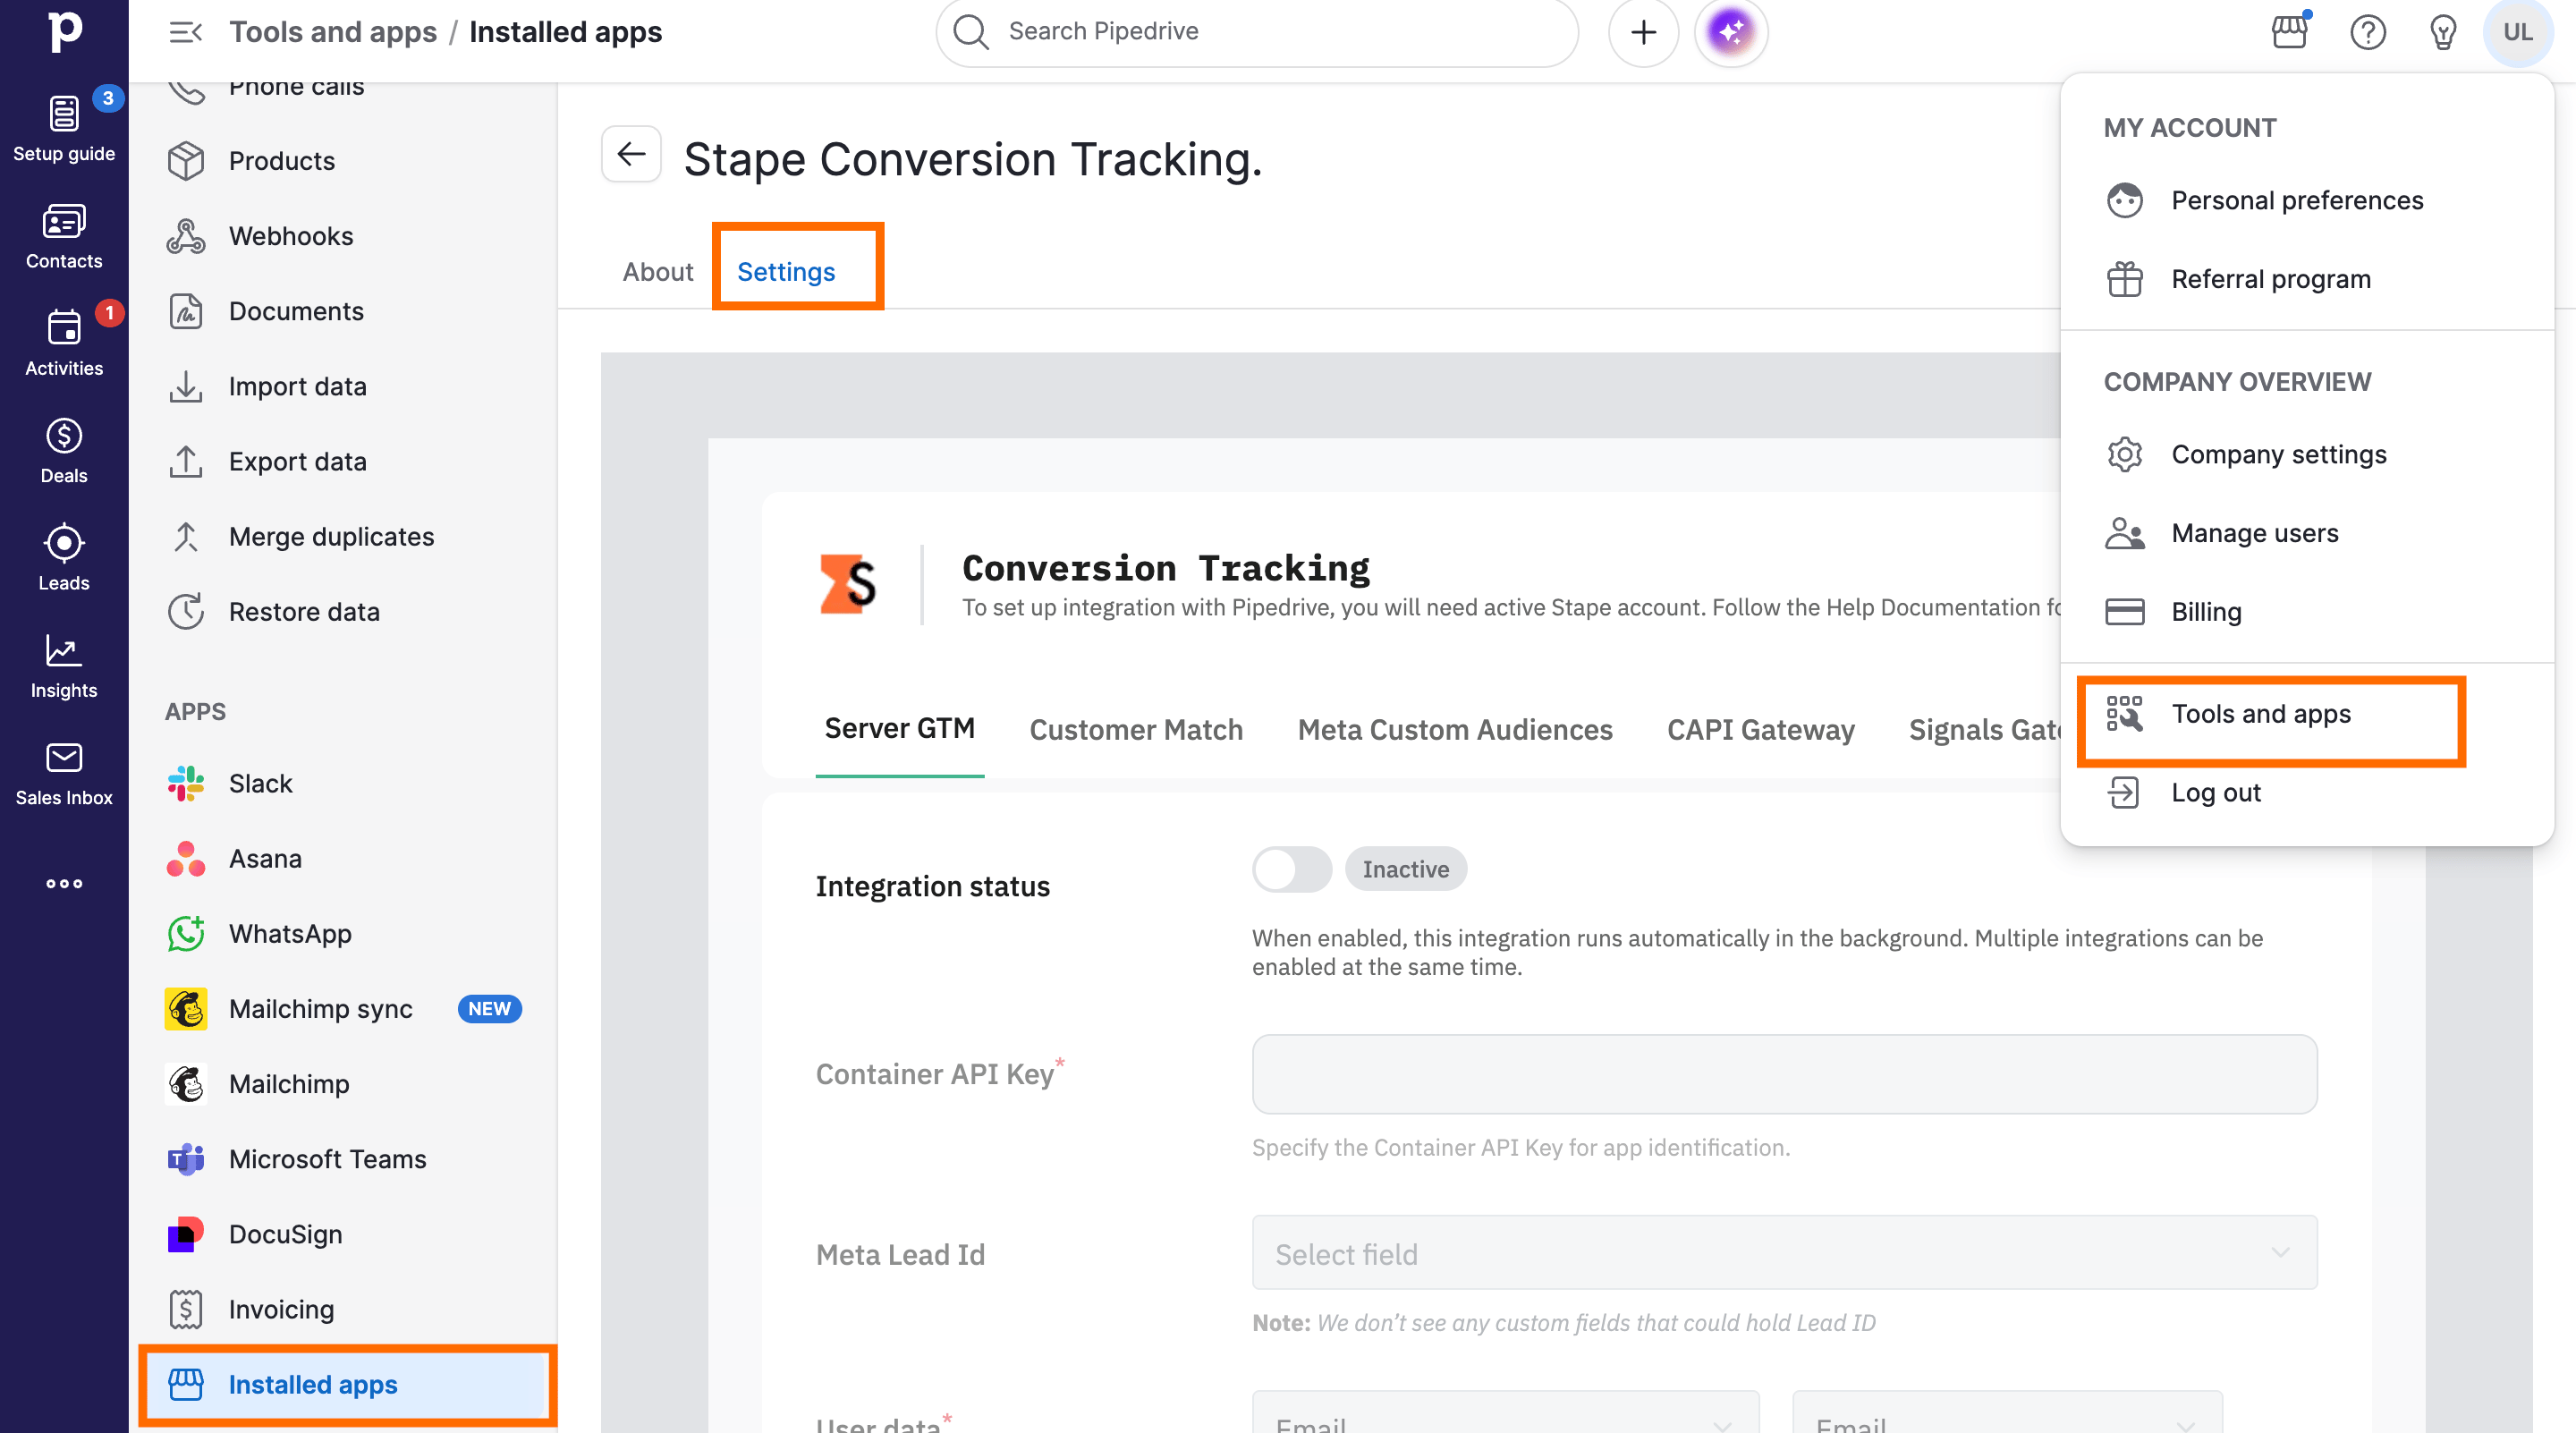Click the UL user avatar
The image size is (2576, 1433).
(x=2518, y=32)
